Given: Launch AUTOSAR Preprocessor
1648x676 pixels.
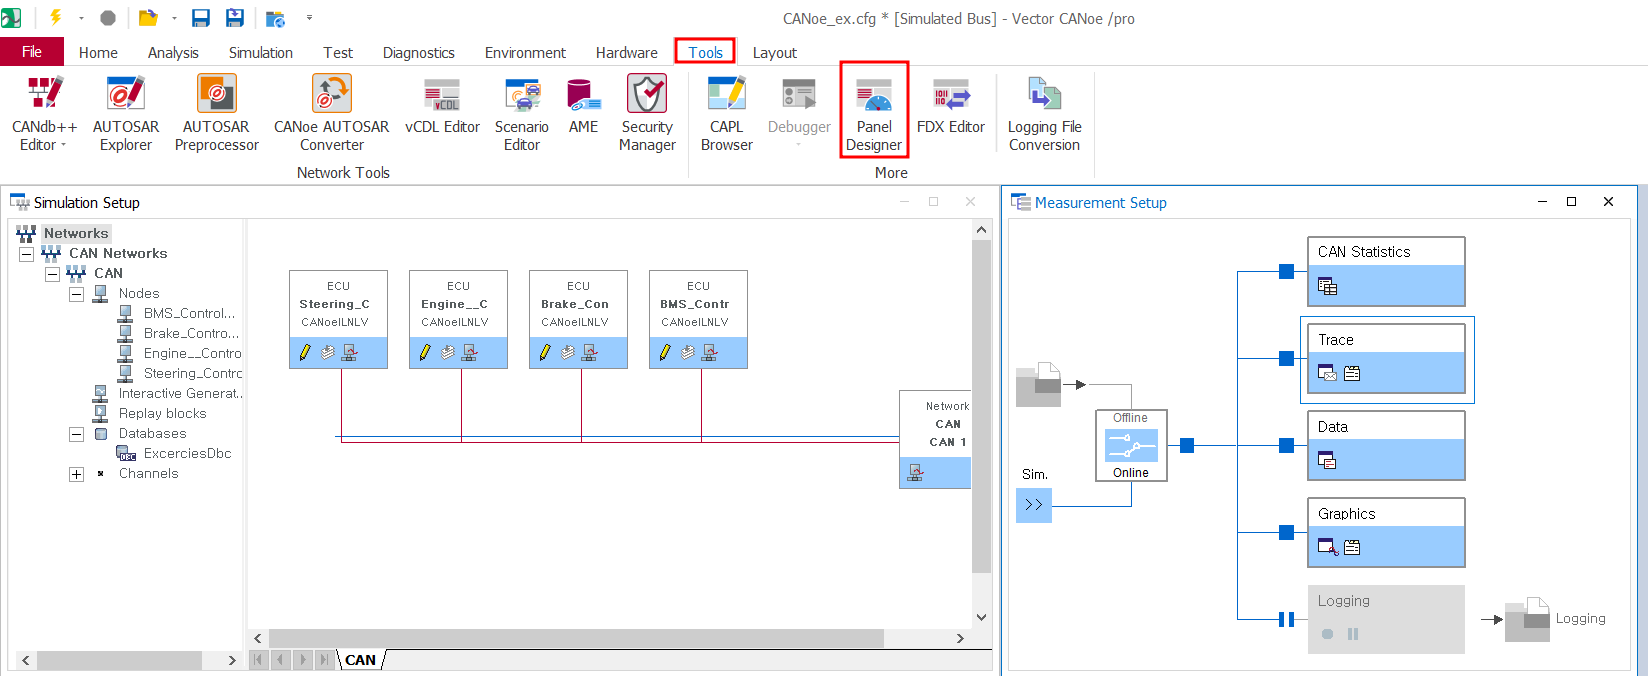Looking at the screenshot, I should point(216,113).
